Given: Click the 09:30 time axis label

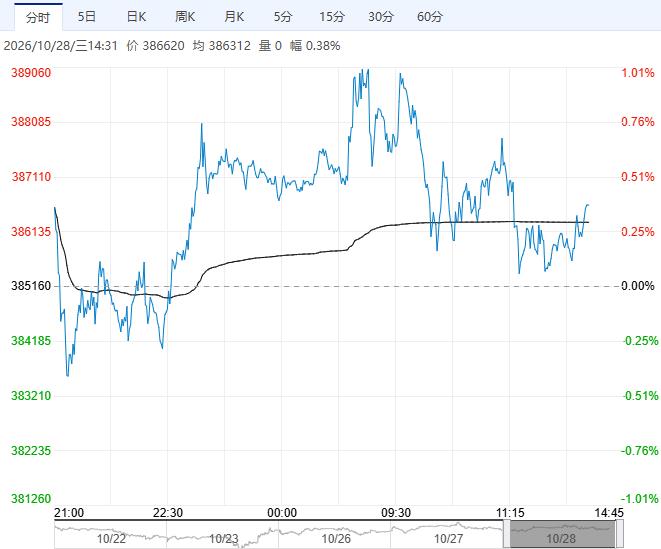Looking at the screenshot, I should 396,513.
